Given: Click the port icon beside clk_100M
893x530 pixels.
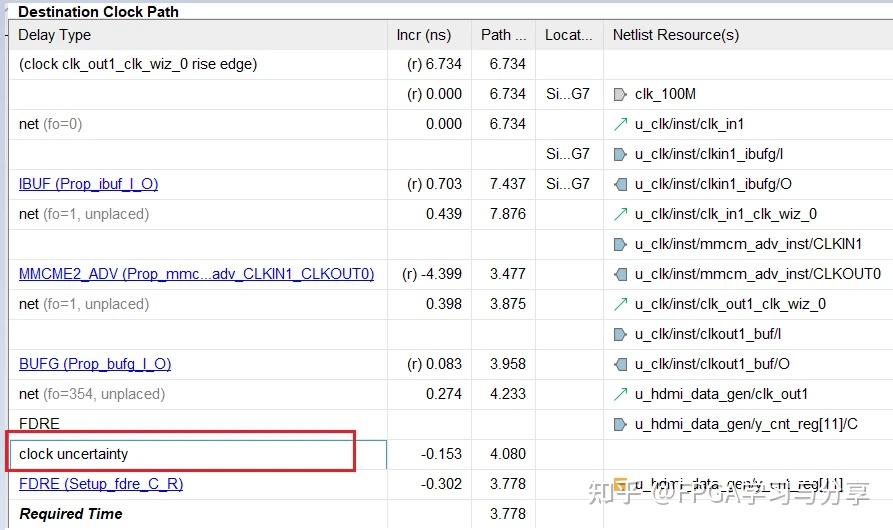Looking at the screenshot, I should coord(620,95).
